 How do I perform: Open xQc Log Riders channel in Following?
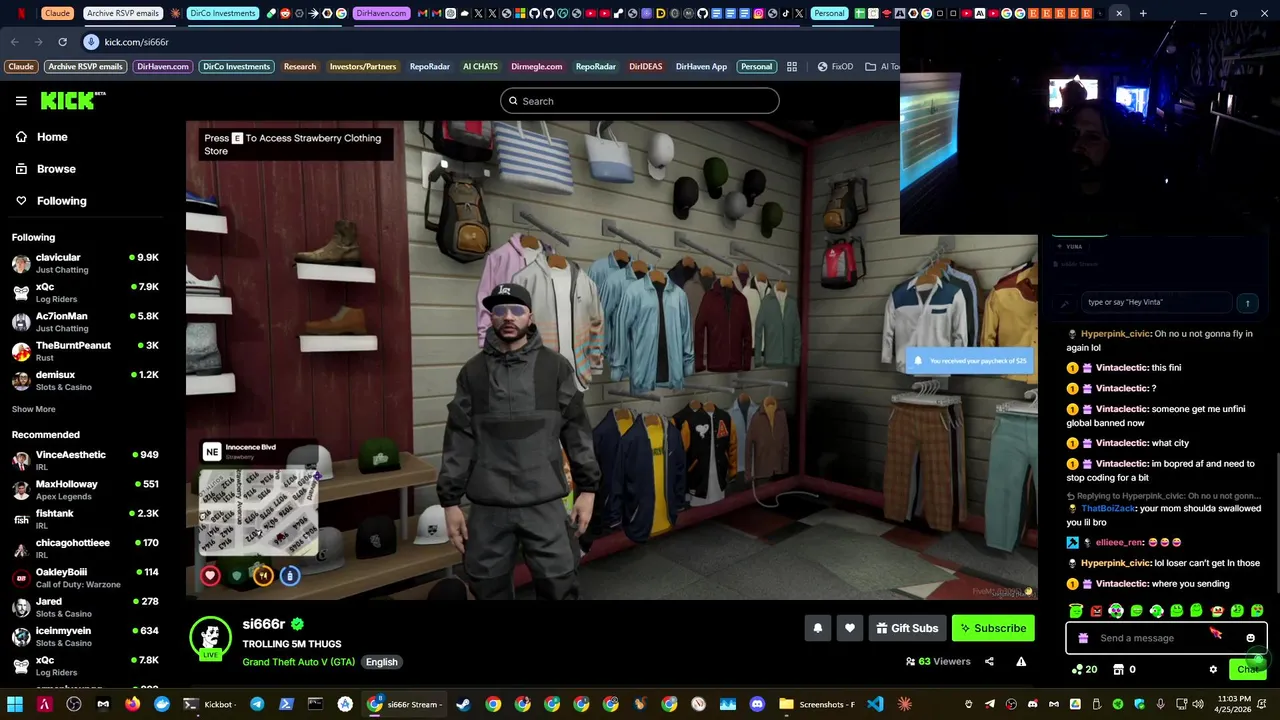point(85,292)
